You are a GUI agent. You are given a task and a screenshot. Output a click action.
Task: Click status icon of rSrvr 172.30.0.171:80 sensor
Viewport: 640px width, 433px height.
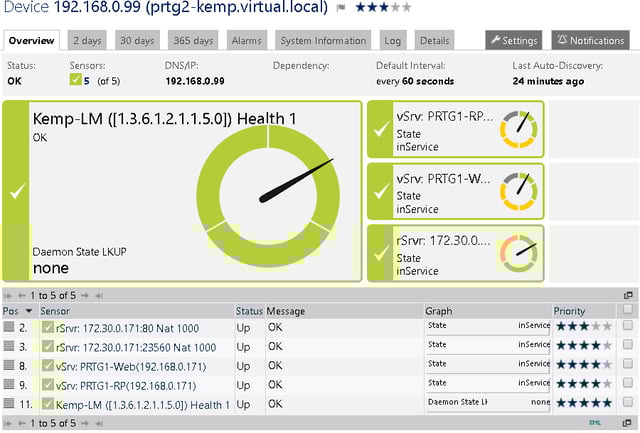click(x=48, y=327)
